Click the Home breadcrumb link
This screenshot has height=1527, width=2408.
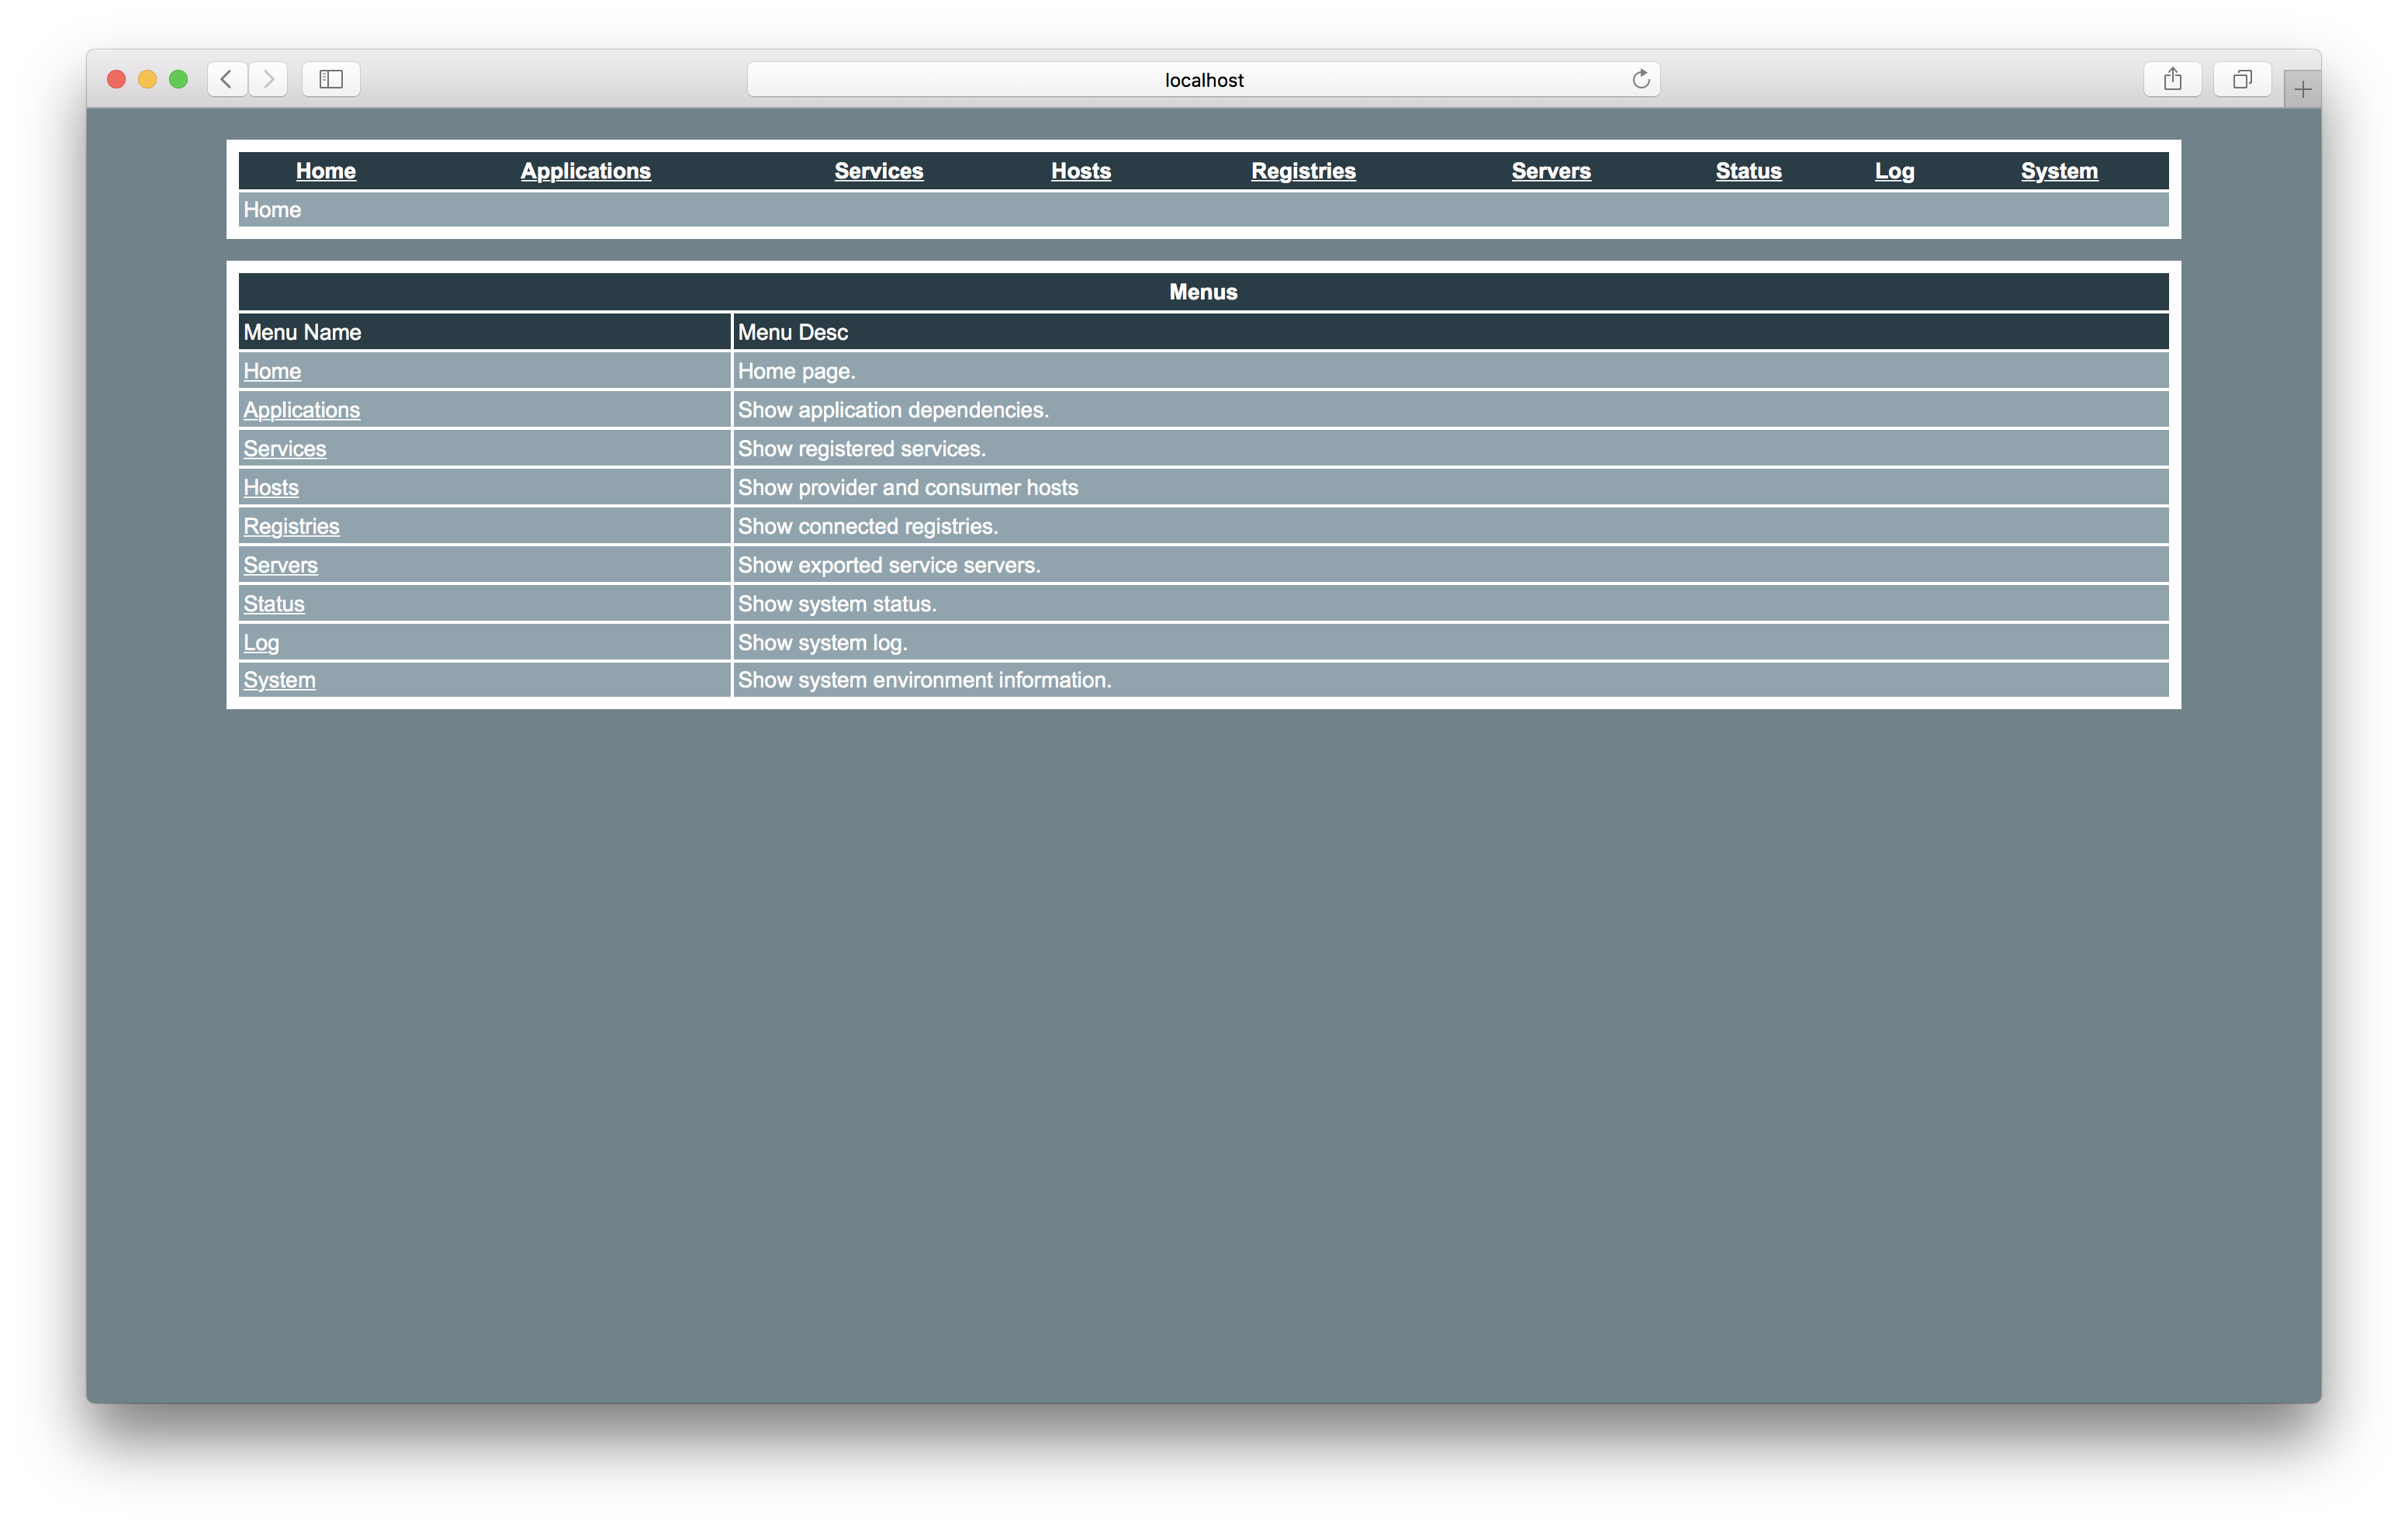pos(274,209)
